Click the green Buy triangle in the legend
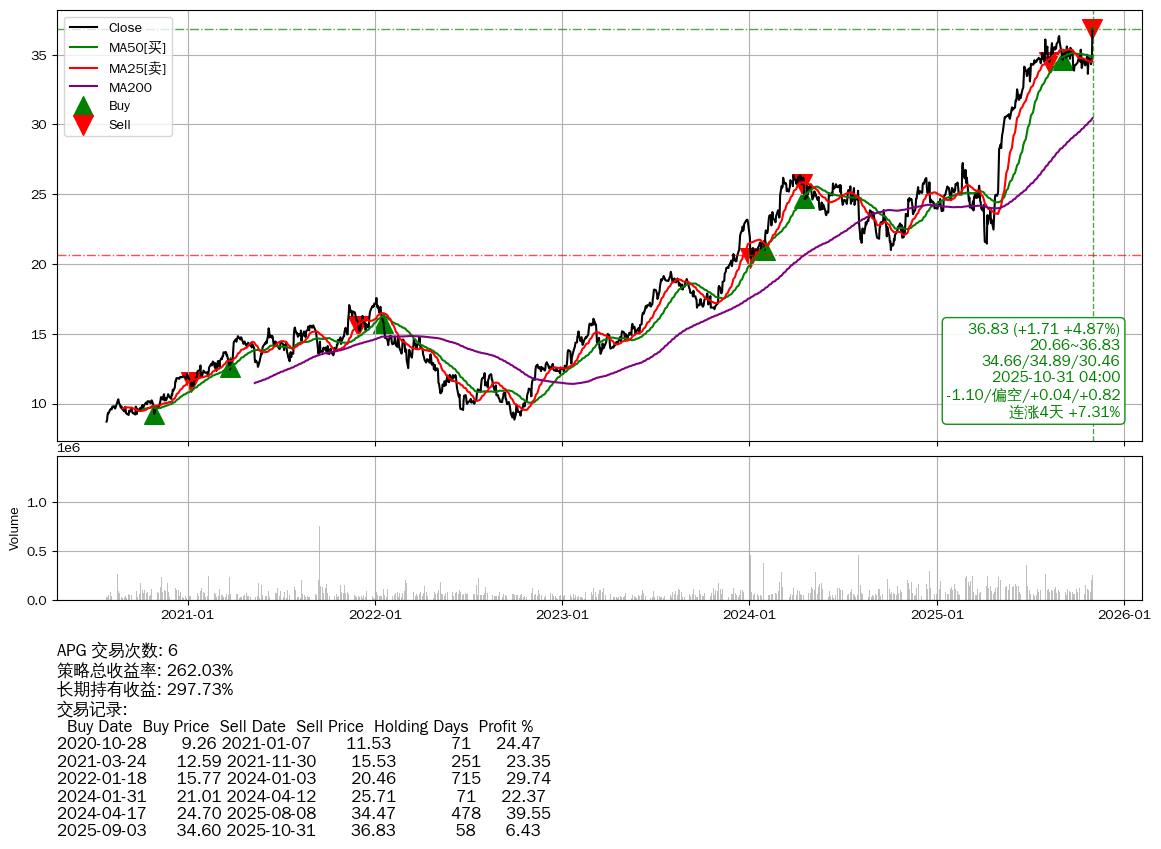Viewport: 1161px width, 849px height. coord(84,106)
